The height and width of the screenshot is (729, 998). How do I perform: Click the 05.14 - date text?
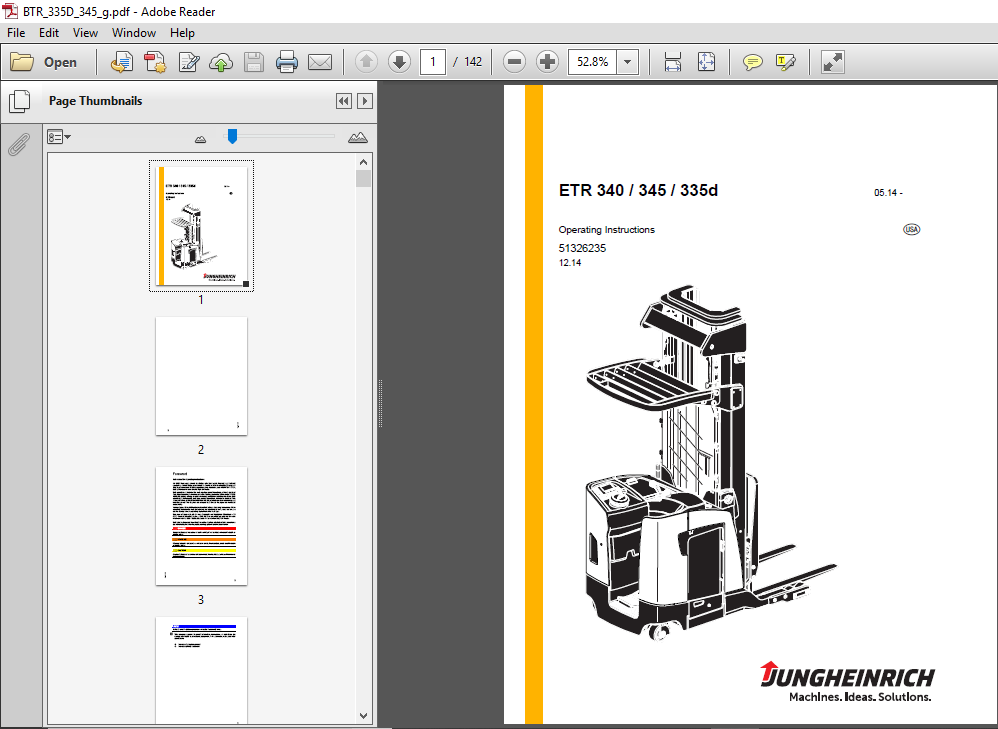tap(889, 193)
